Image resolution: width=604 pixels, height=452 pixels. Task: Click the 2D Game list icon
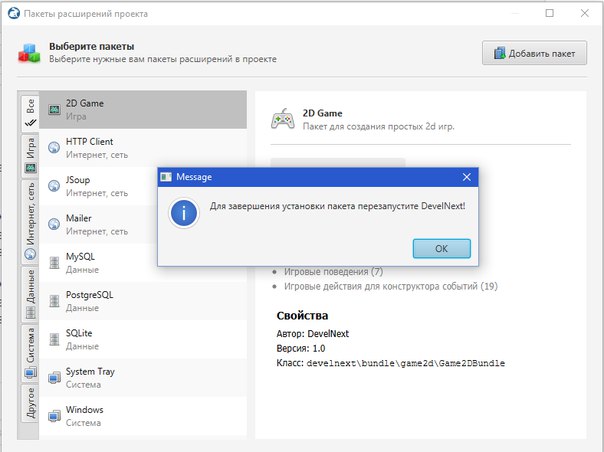click(54, 110)
